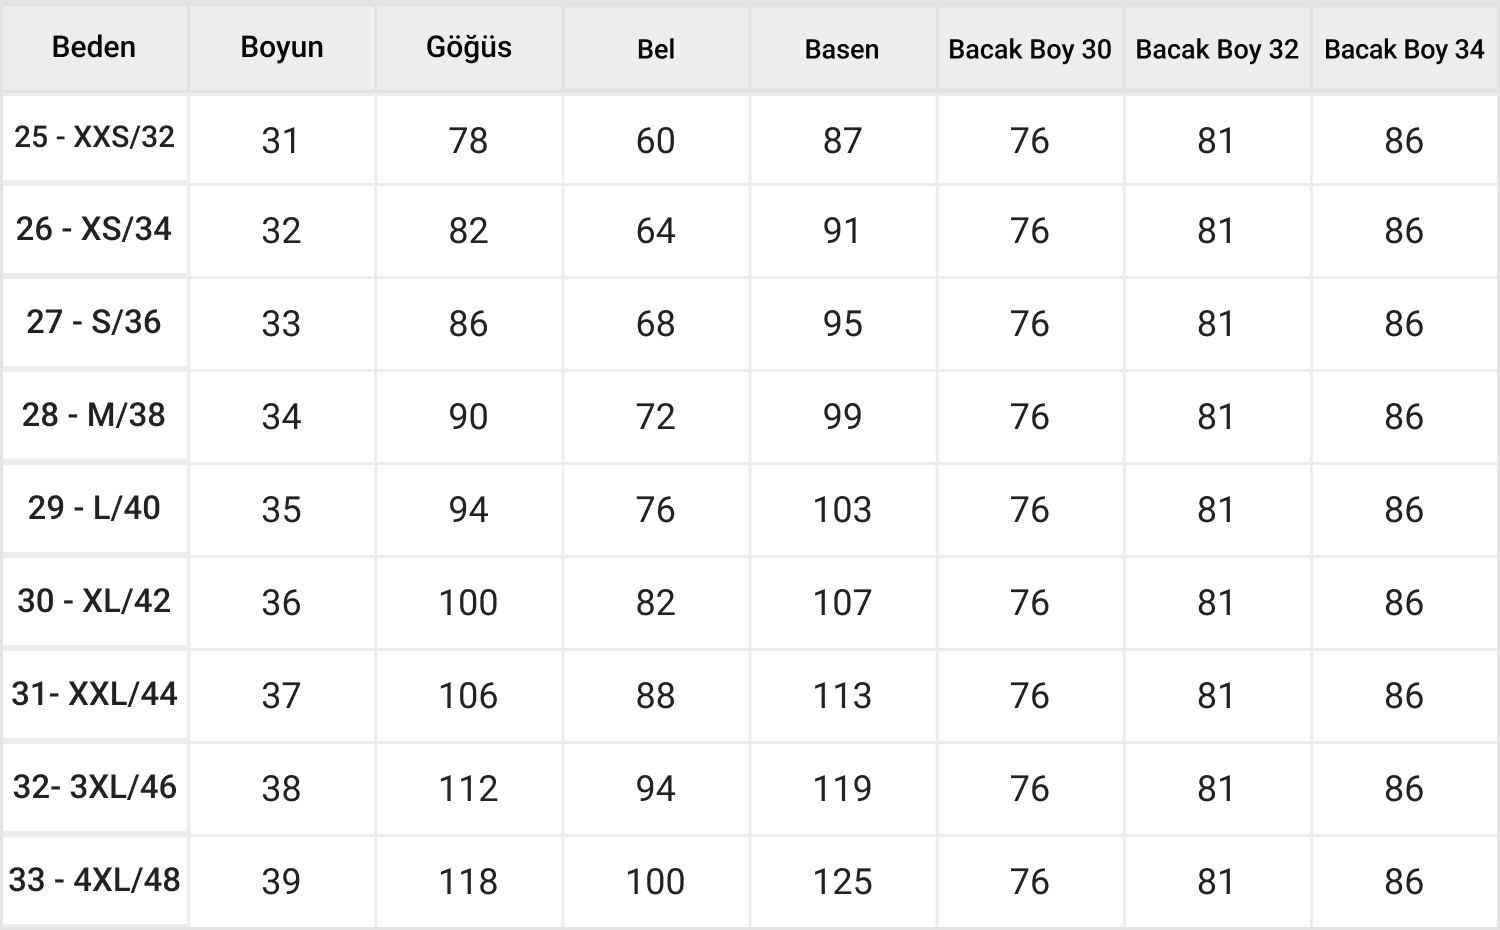Click Bel value 60 in XXS/32 row
The image size is (1500, 930).
click(655, 141)
